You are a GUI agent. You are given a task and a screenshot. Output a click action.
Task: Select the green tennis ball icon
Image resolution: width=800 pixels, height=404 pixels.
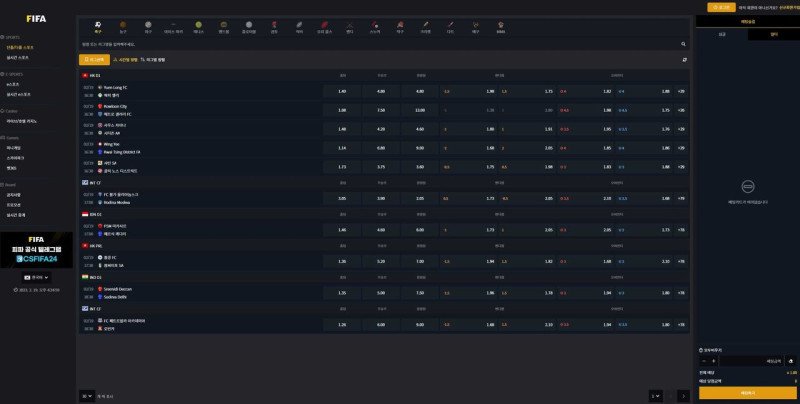pos(198,24)
